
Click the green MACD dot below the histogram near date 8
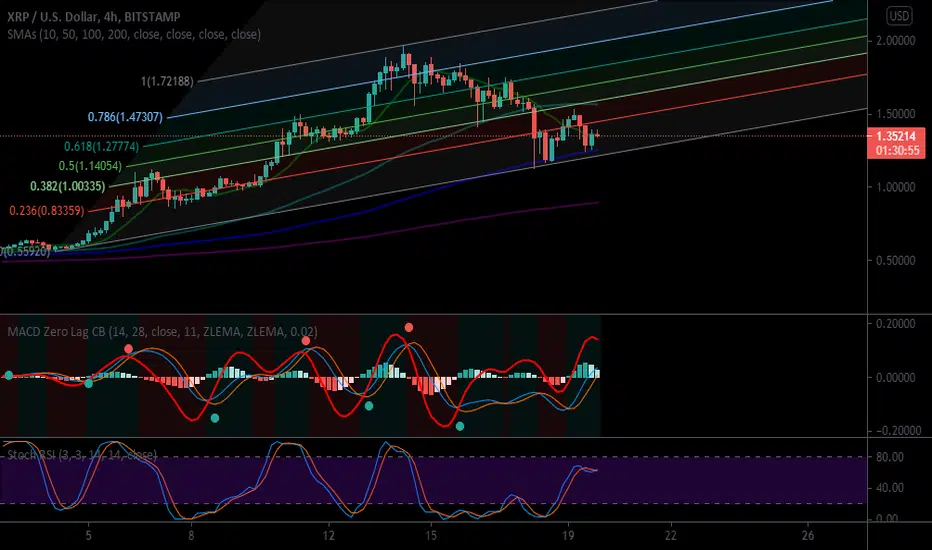click(x=215, y=418)
